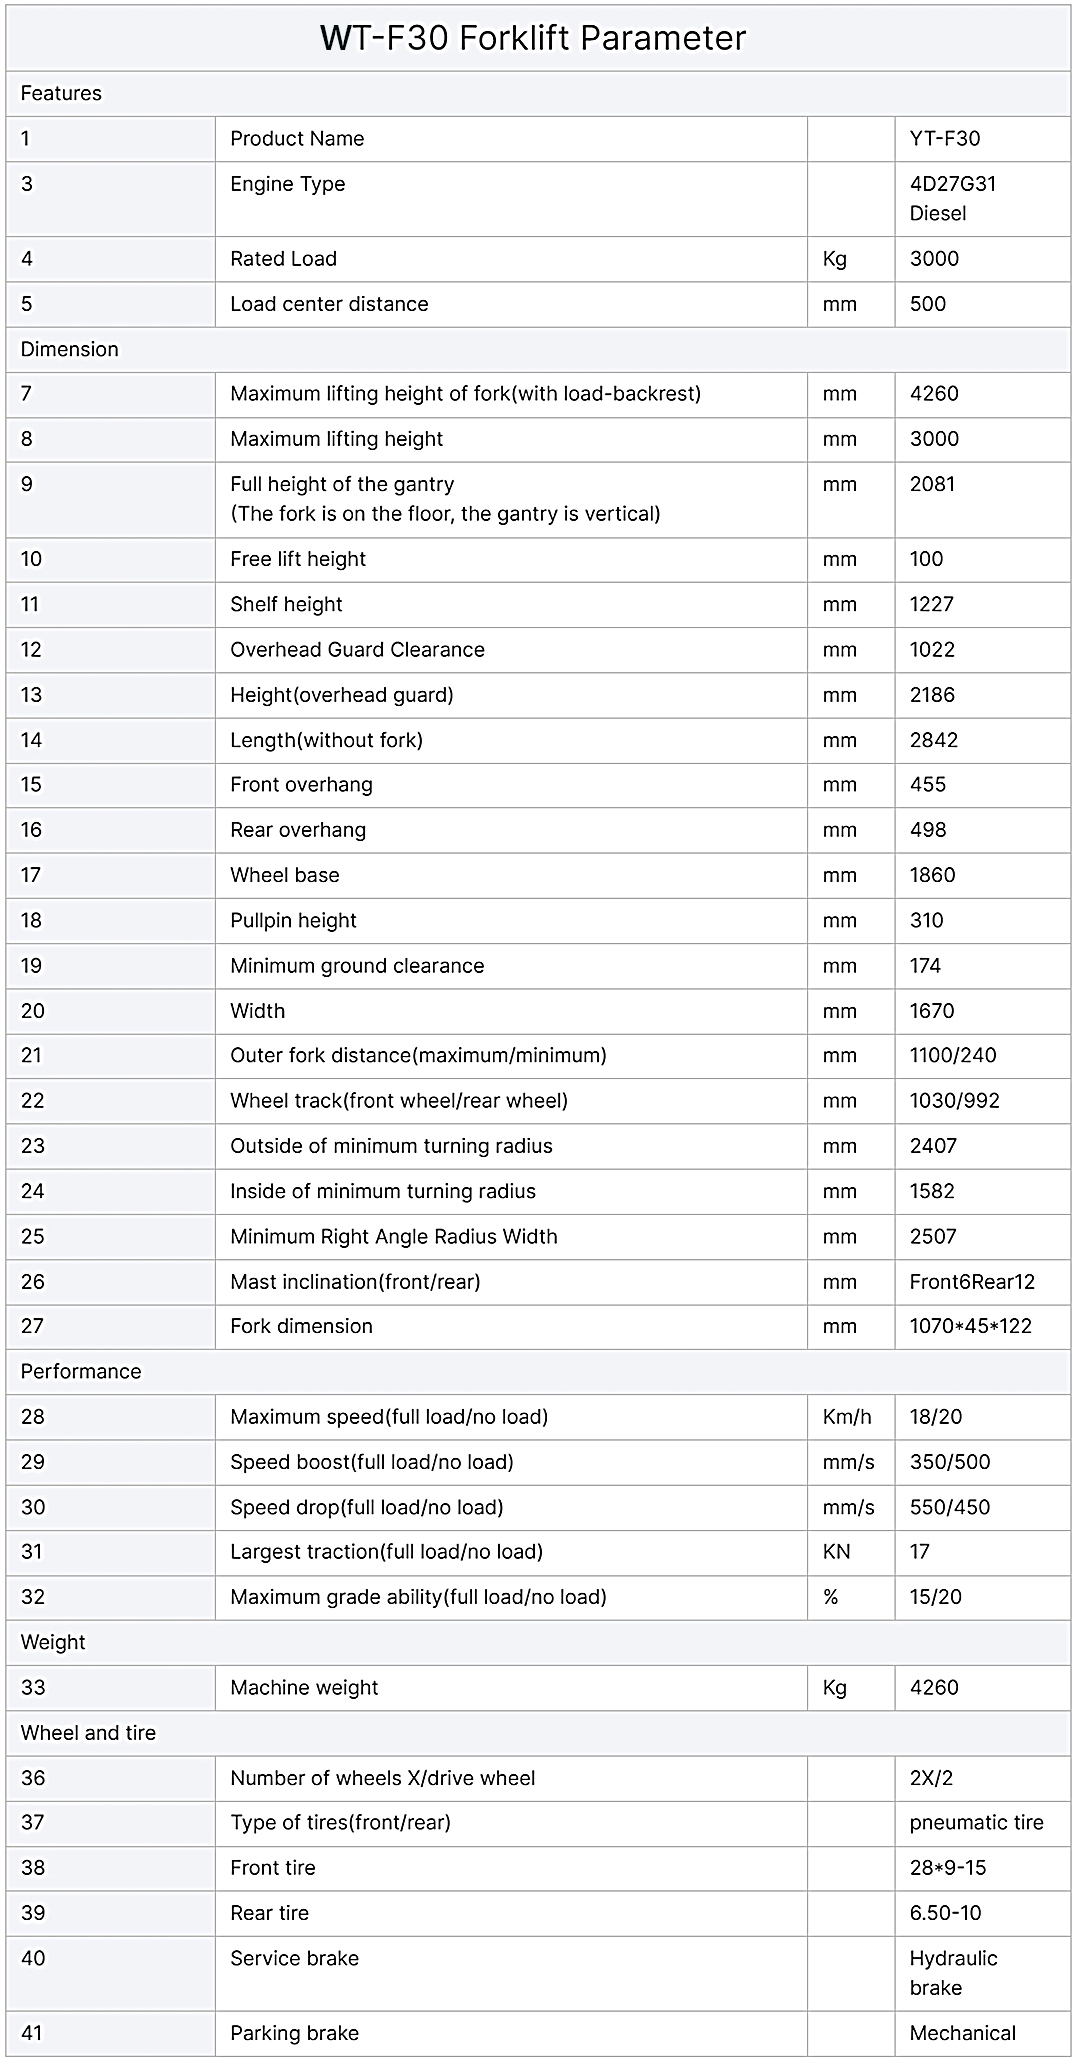Select the Maximum speed Km/h unit cell
Image resolution: width=1080 pixels, height=2072 pixels.
(x=851, y=1417)
